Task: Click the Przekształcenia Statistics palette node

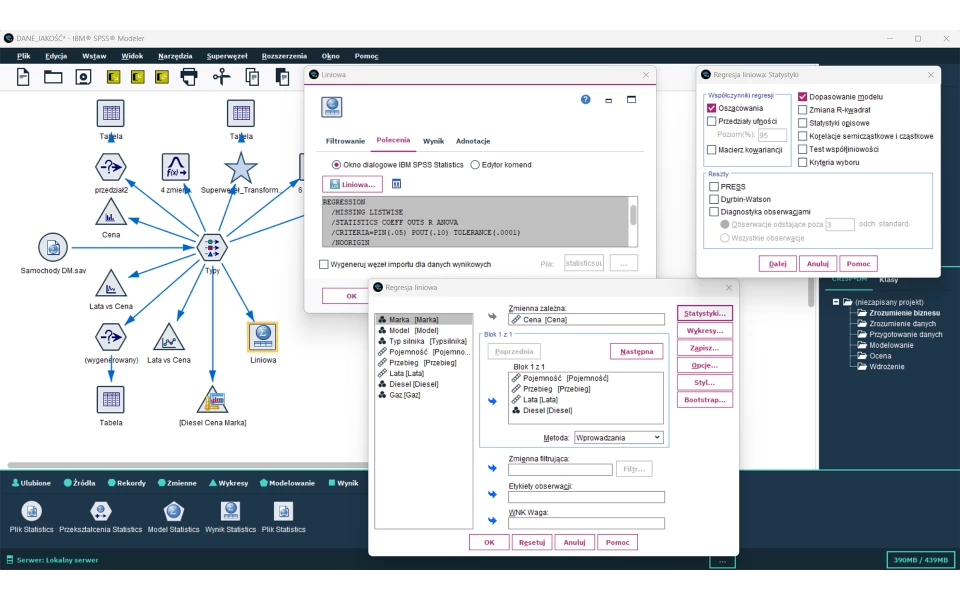Action: 100,512
